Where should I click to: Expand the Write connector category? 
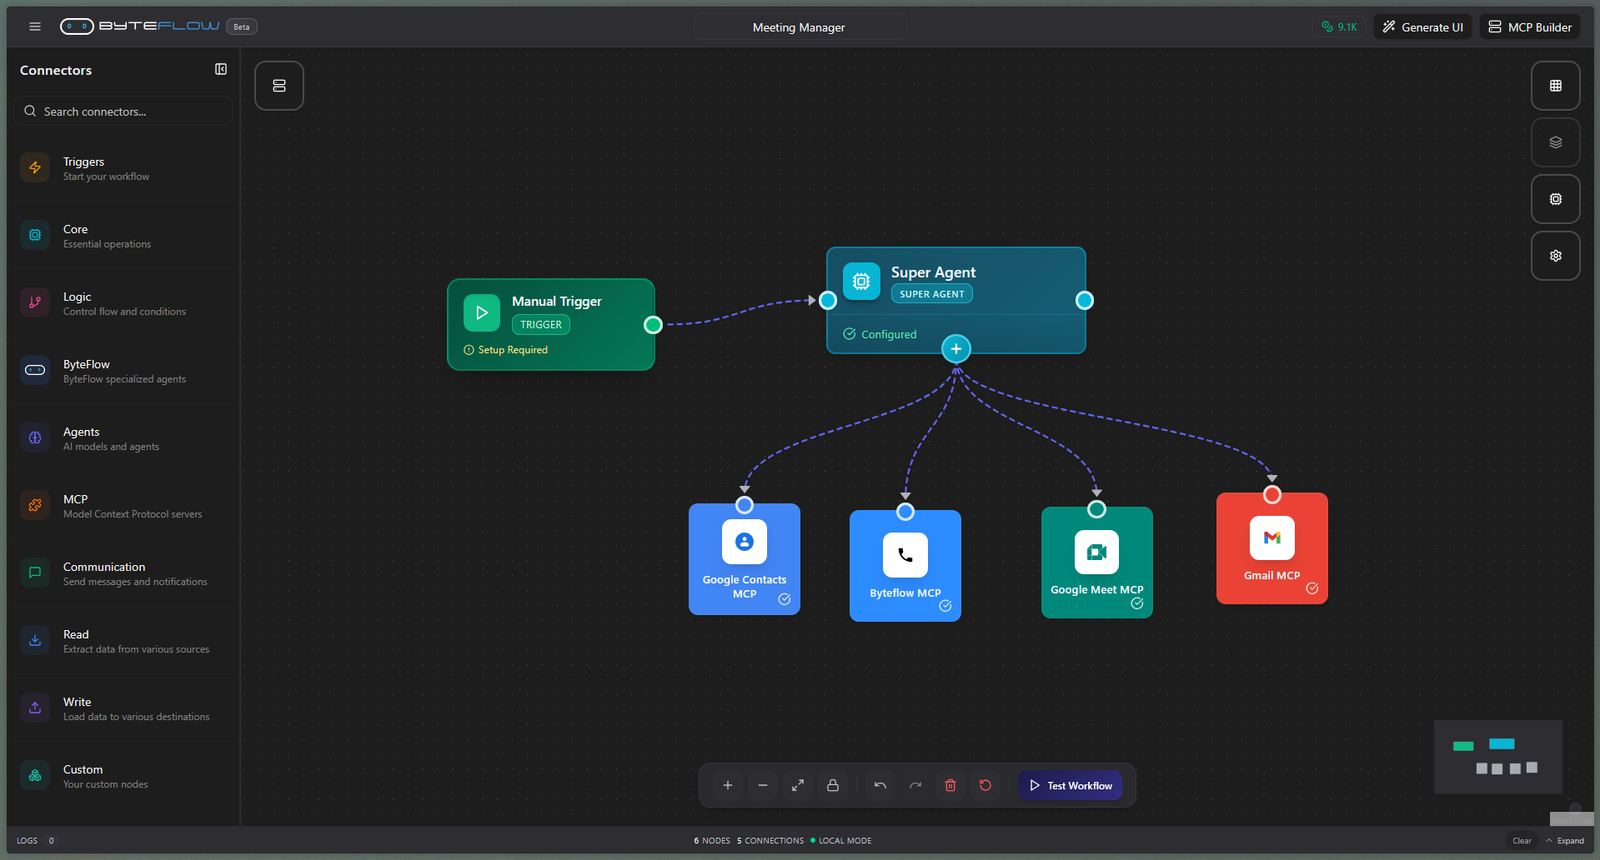point(123,708)
